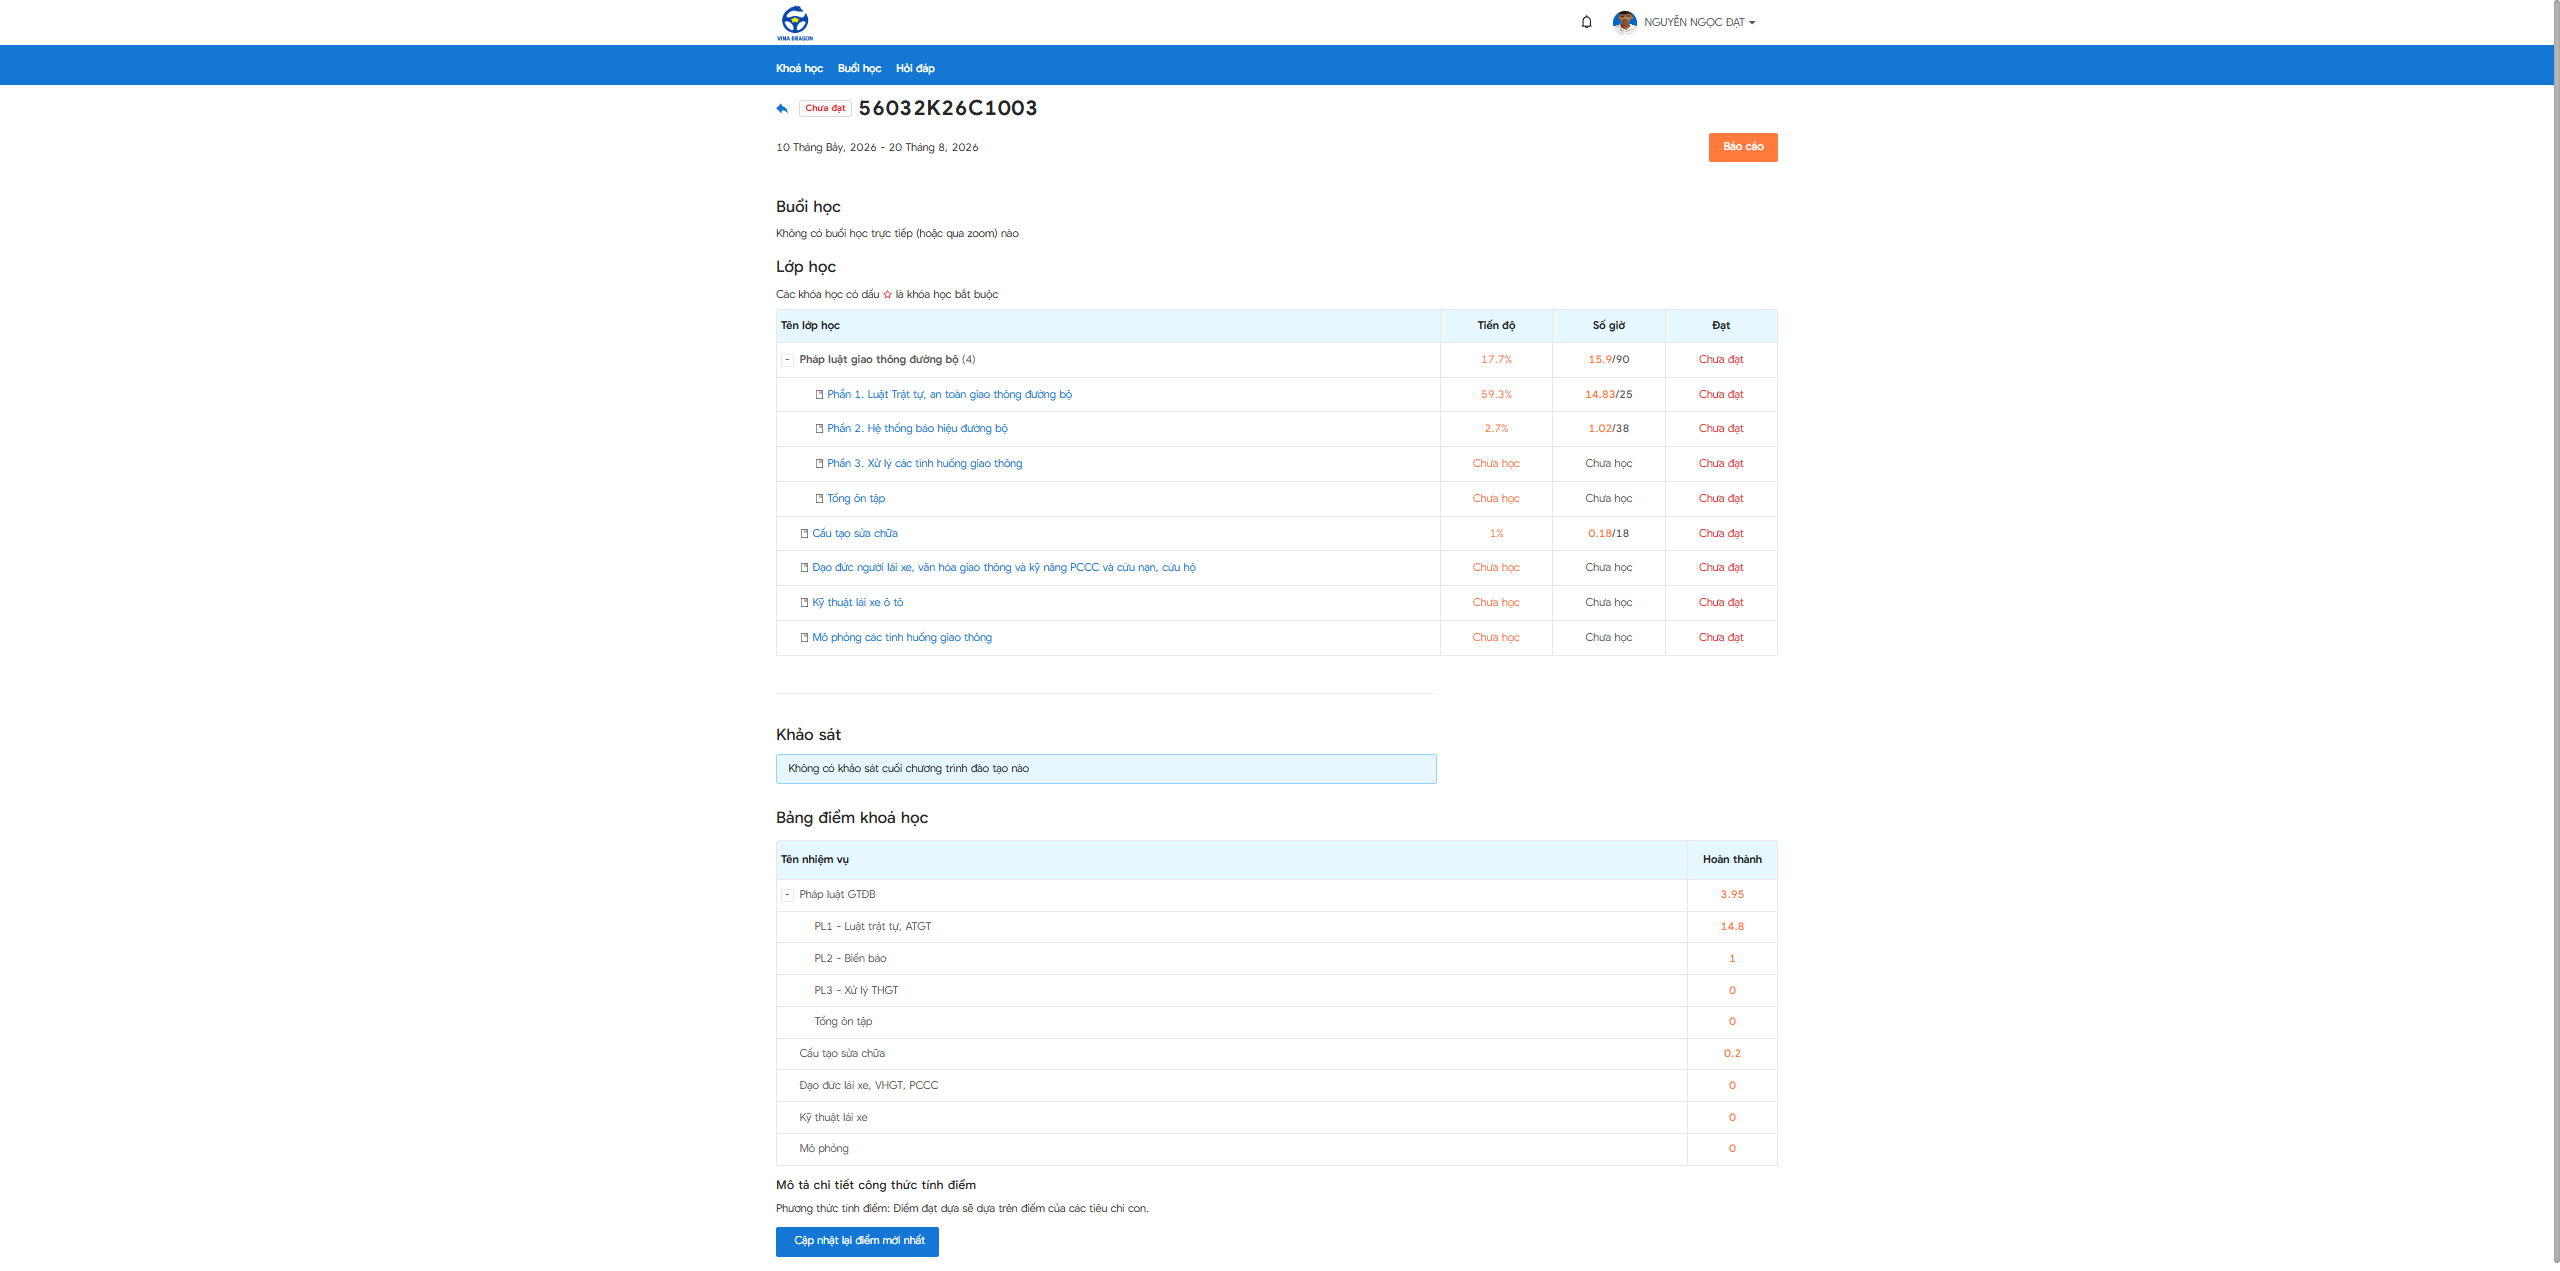The width and height of the screenshot is (2560, 1271).
Task: Collapse the Pháp luật GTĐB score group
Action: pyautogui.click(x=787, y=895)
